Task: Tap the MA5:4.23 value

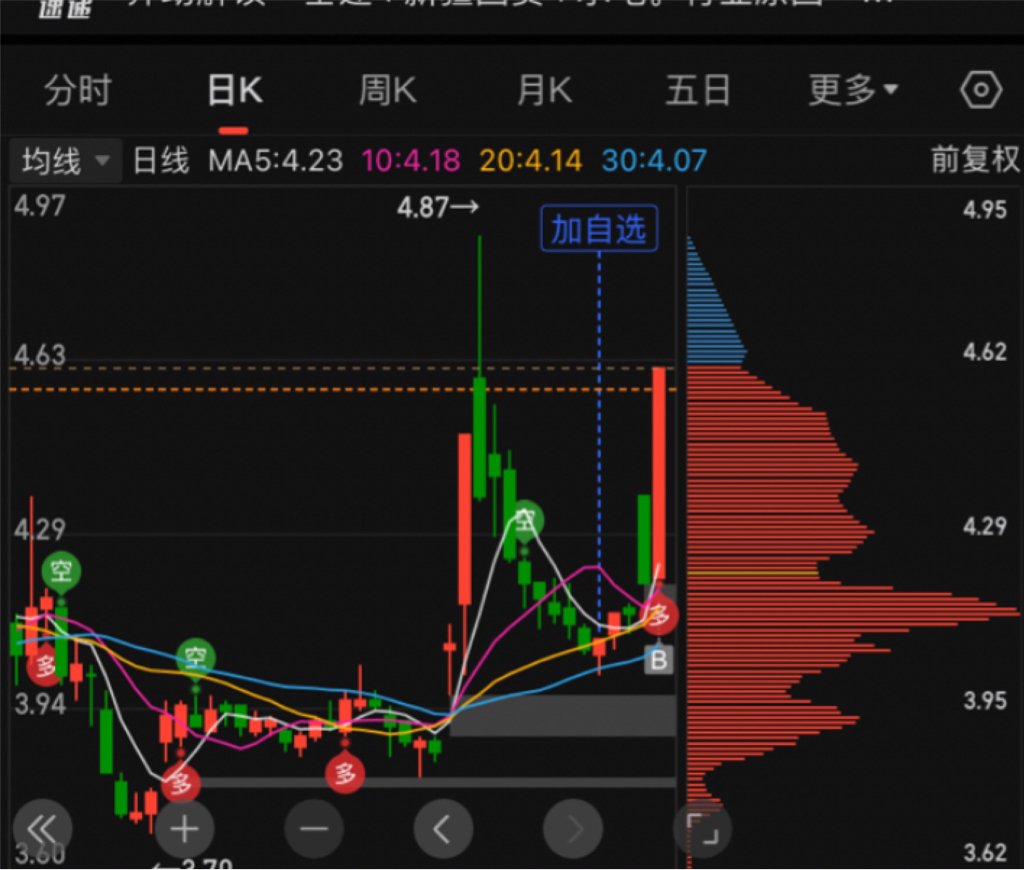Action: coord(275,161)
